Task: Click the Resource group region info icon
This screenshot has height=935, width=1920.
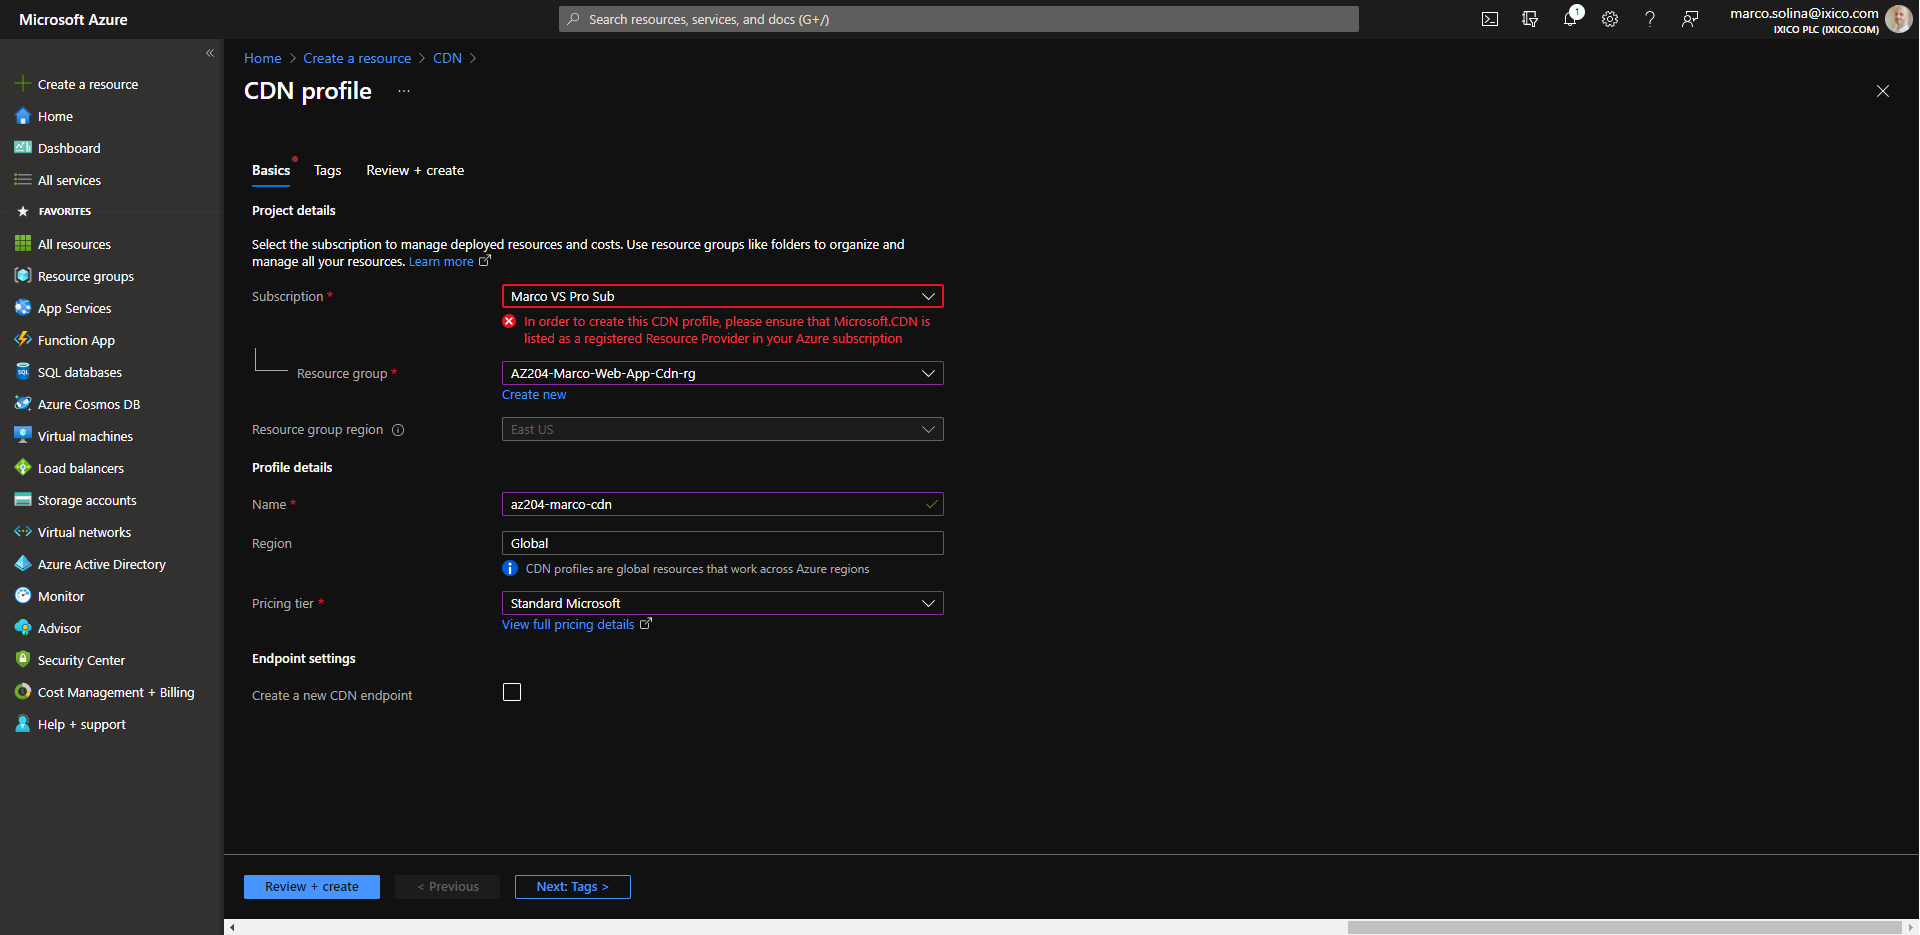Action: pyautogui.click(x=398, y=430)
